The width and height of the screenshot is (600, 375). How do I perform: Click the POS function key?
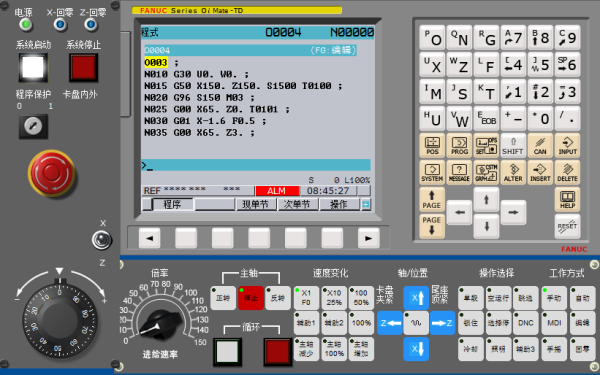tap(432, 145)
